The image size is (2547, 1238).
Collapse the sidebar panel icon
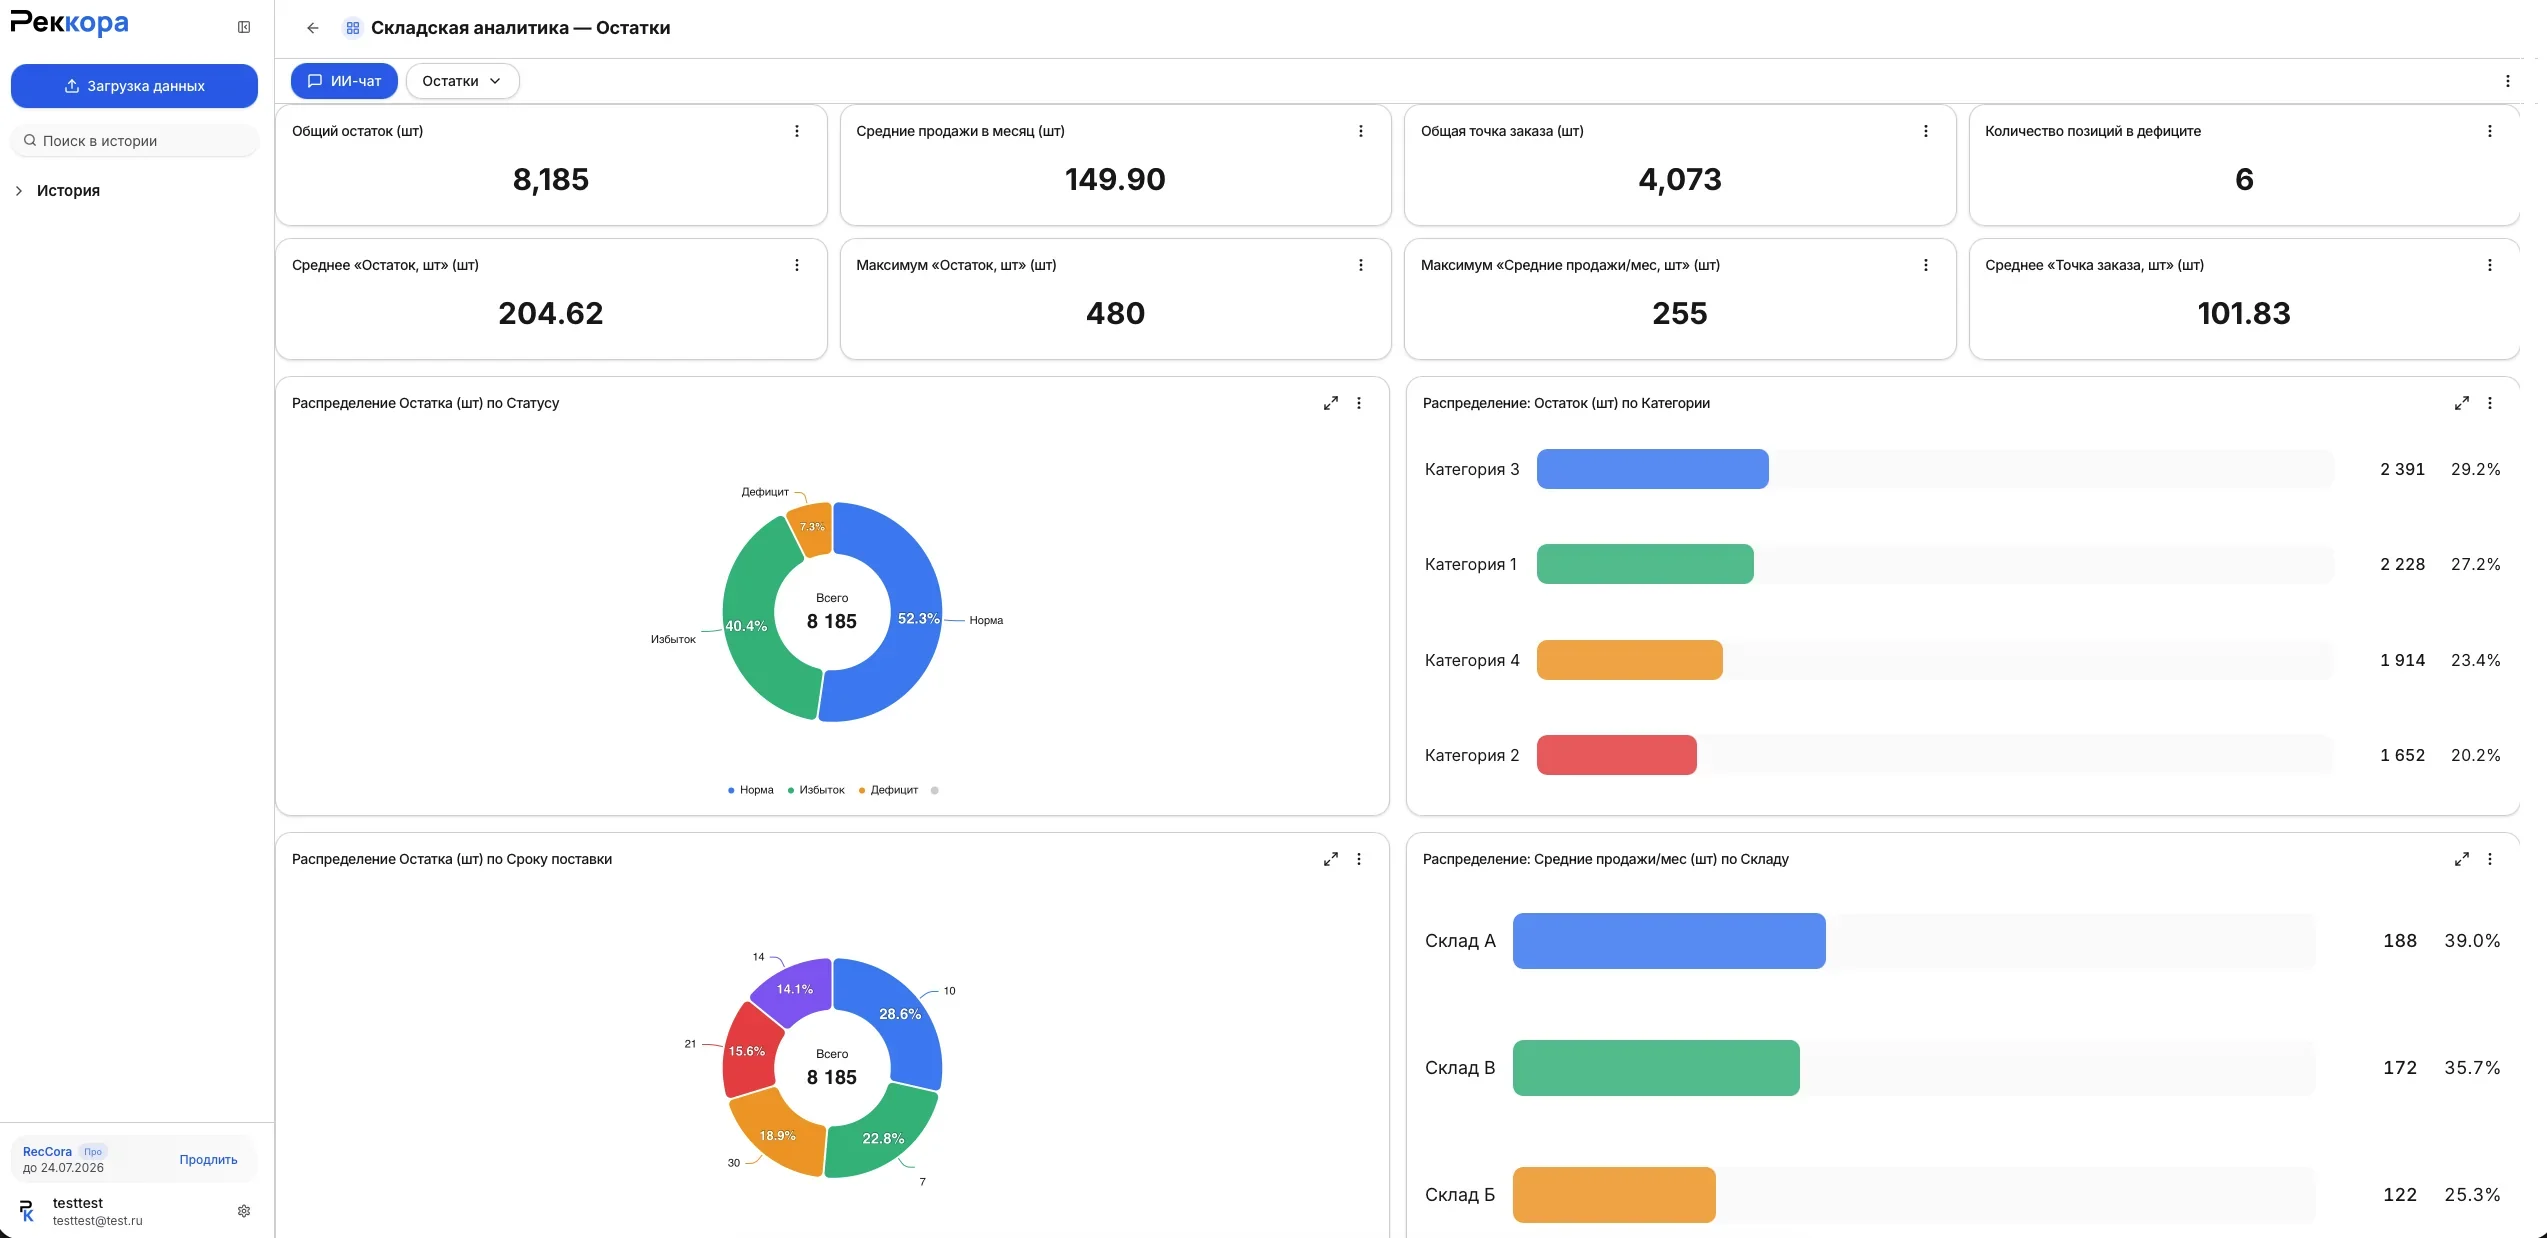[x=244, y=27]
